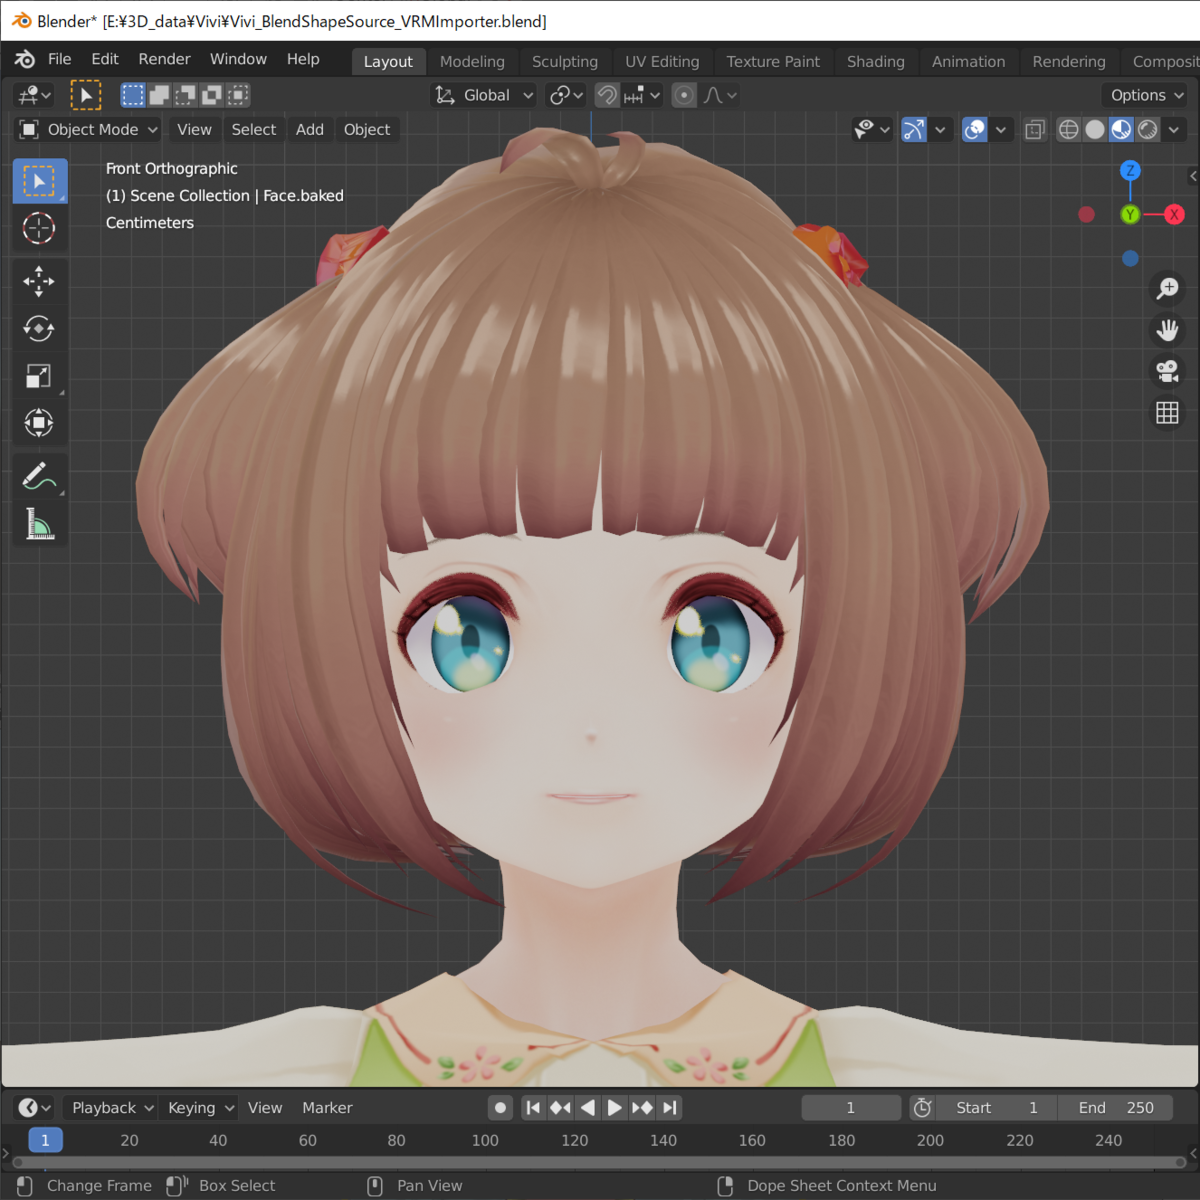Switch to solid viewport shading

(x=1095, y=129)
